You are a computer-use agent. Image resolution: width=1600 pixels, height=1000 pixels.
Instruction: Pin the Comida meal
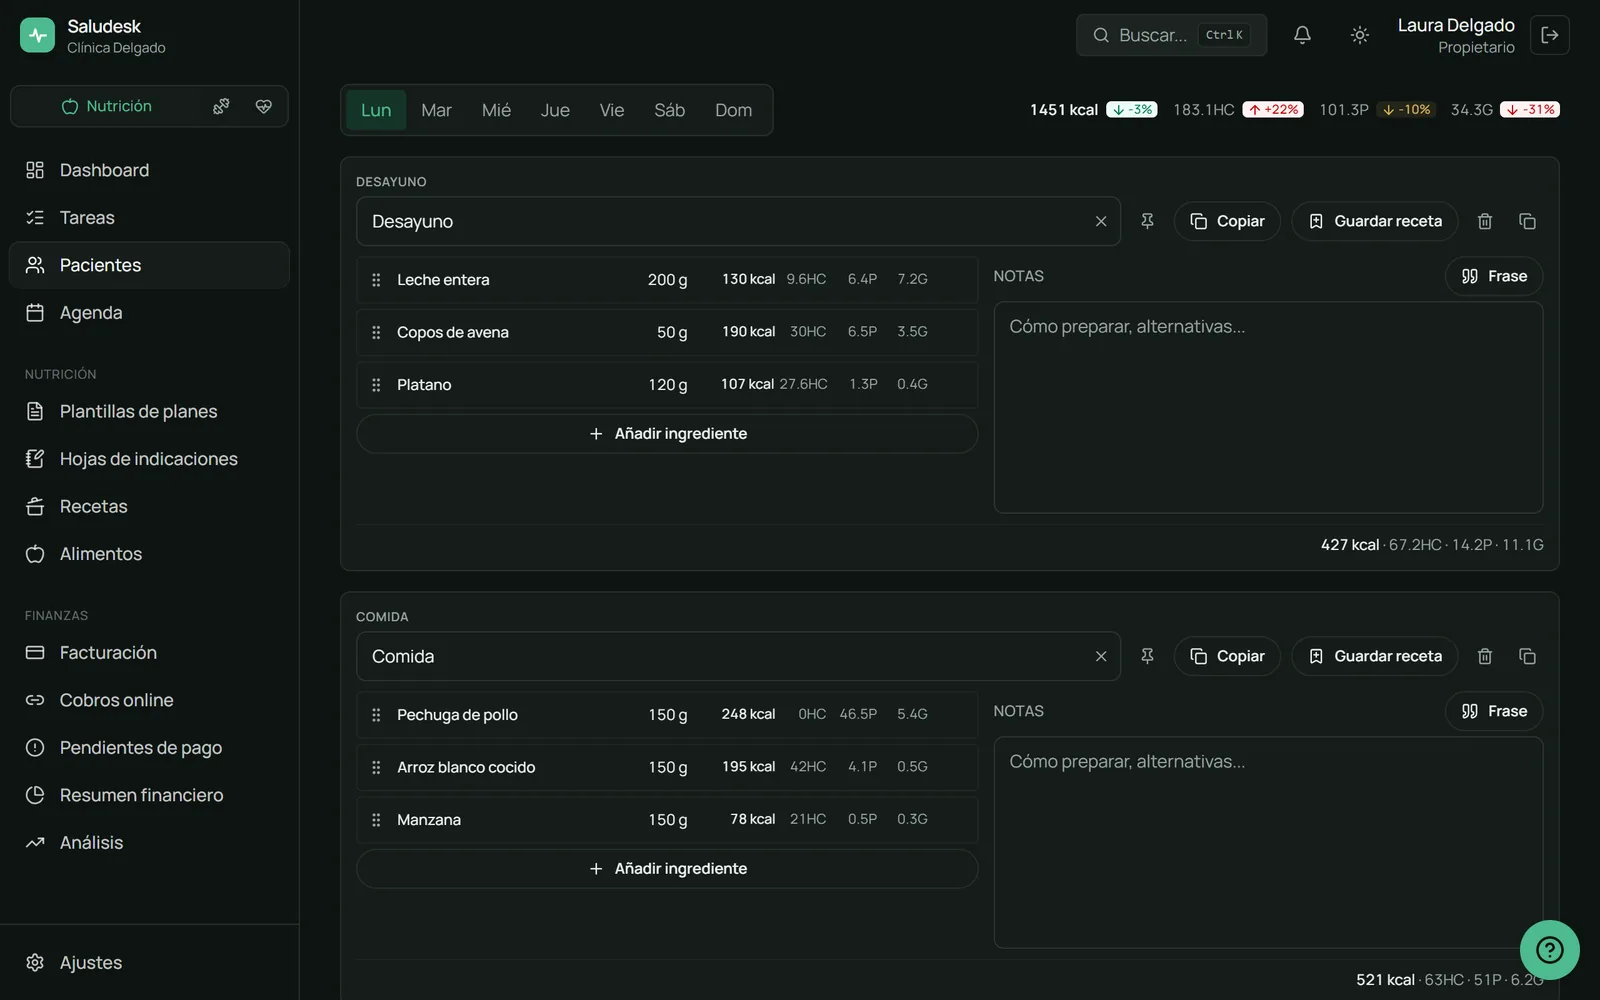pos(1147,656)
